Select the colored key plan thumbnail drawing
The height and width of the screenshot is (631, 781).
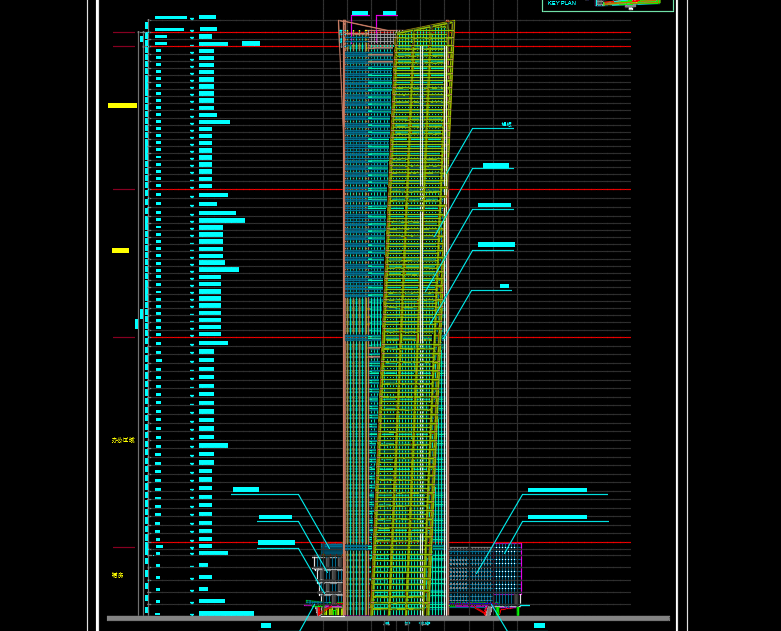pos(628,3)
